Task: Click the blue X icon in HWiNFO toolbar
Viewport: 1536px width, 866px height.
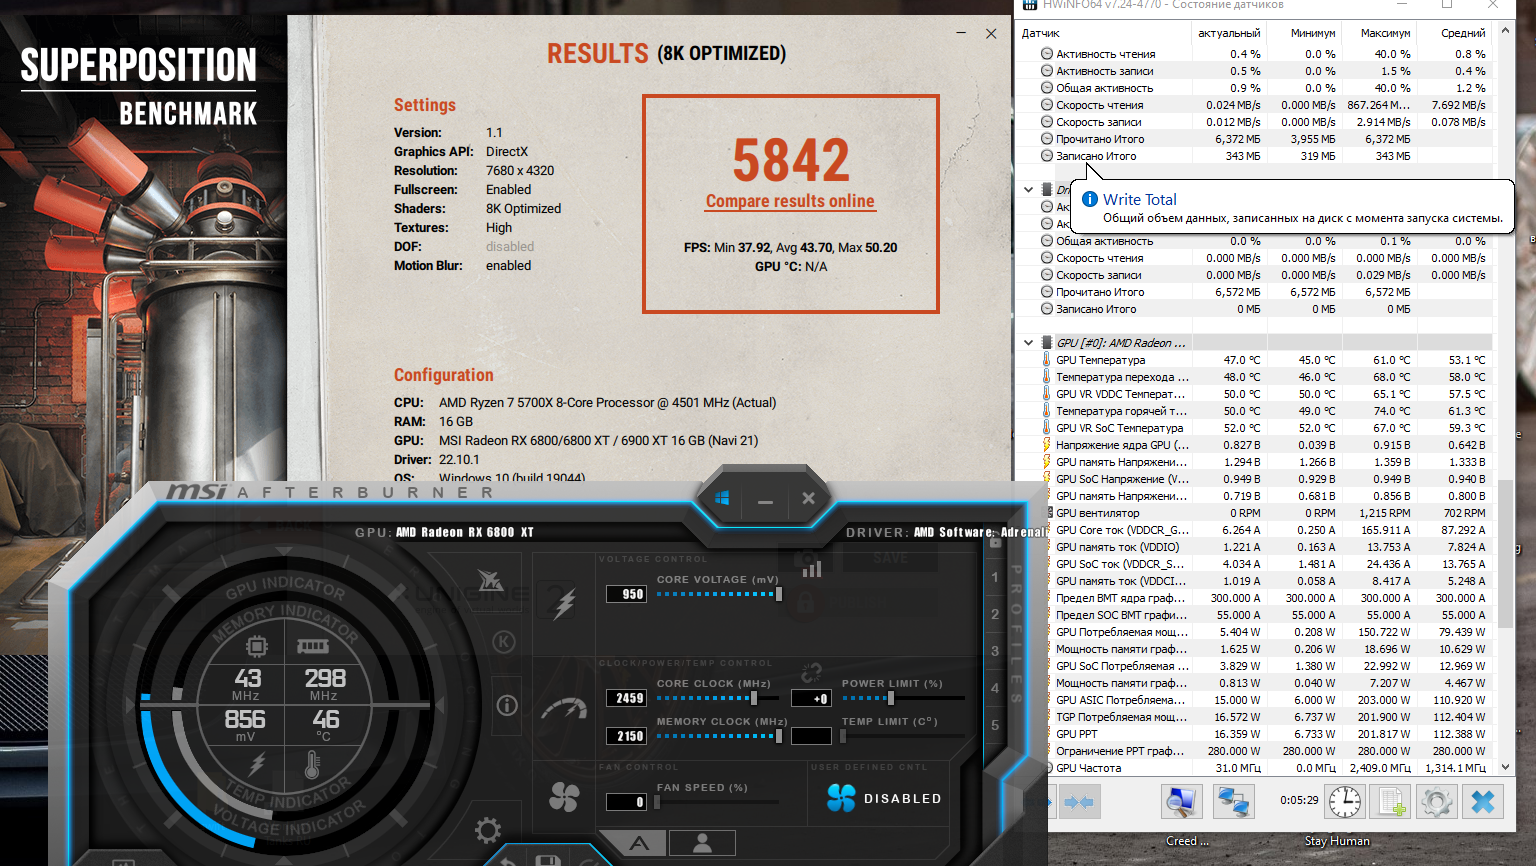Action: click(1483, 802)
